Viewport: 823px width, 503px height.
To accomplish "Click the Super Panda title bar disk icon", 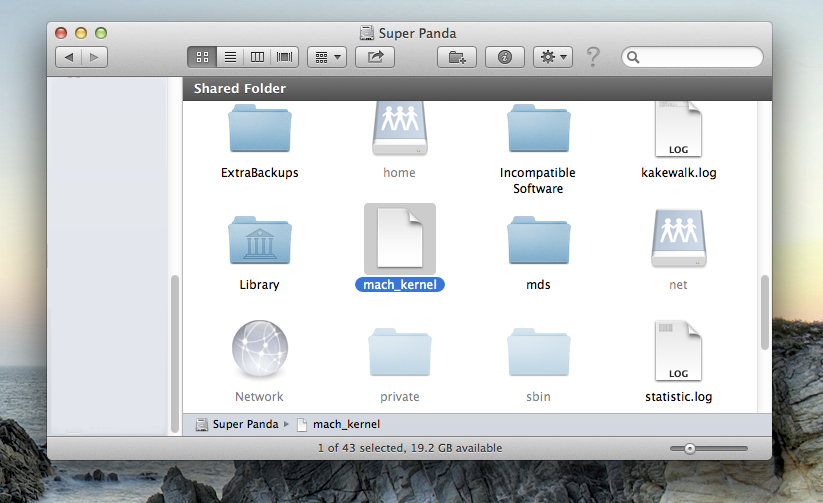I will tap(366, 33).
